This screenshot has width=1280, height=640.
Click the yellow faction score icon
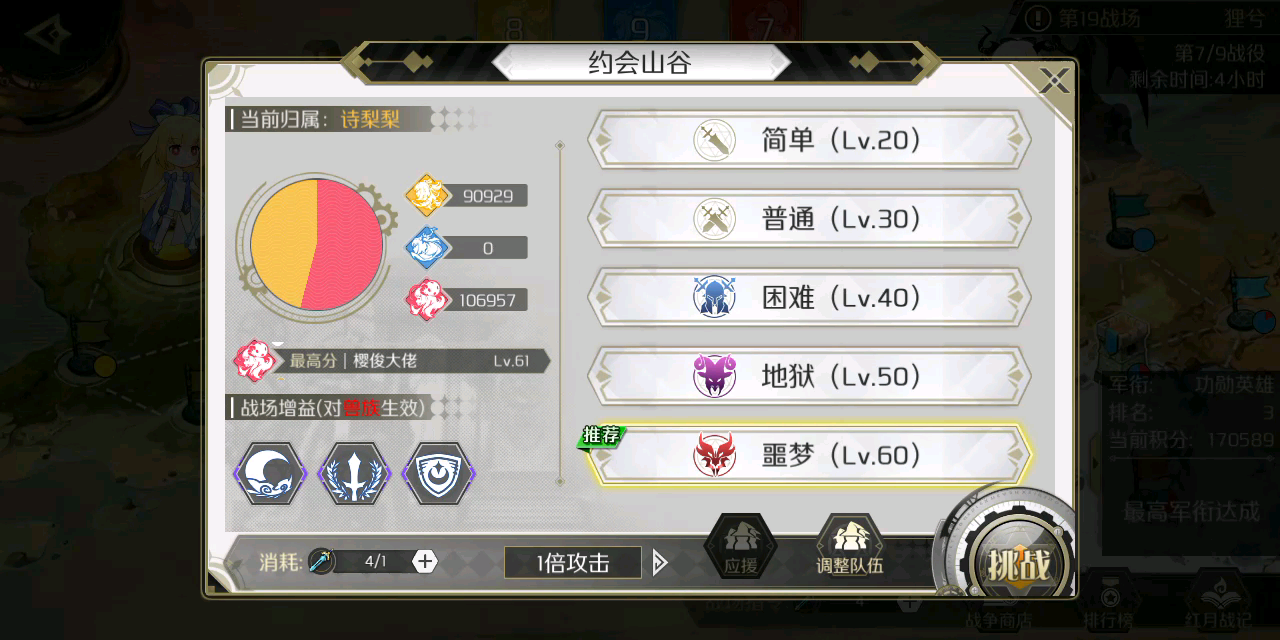point(425,195)
